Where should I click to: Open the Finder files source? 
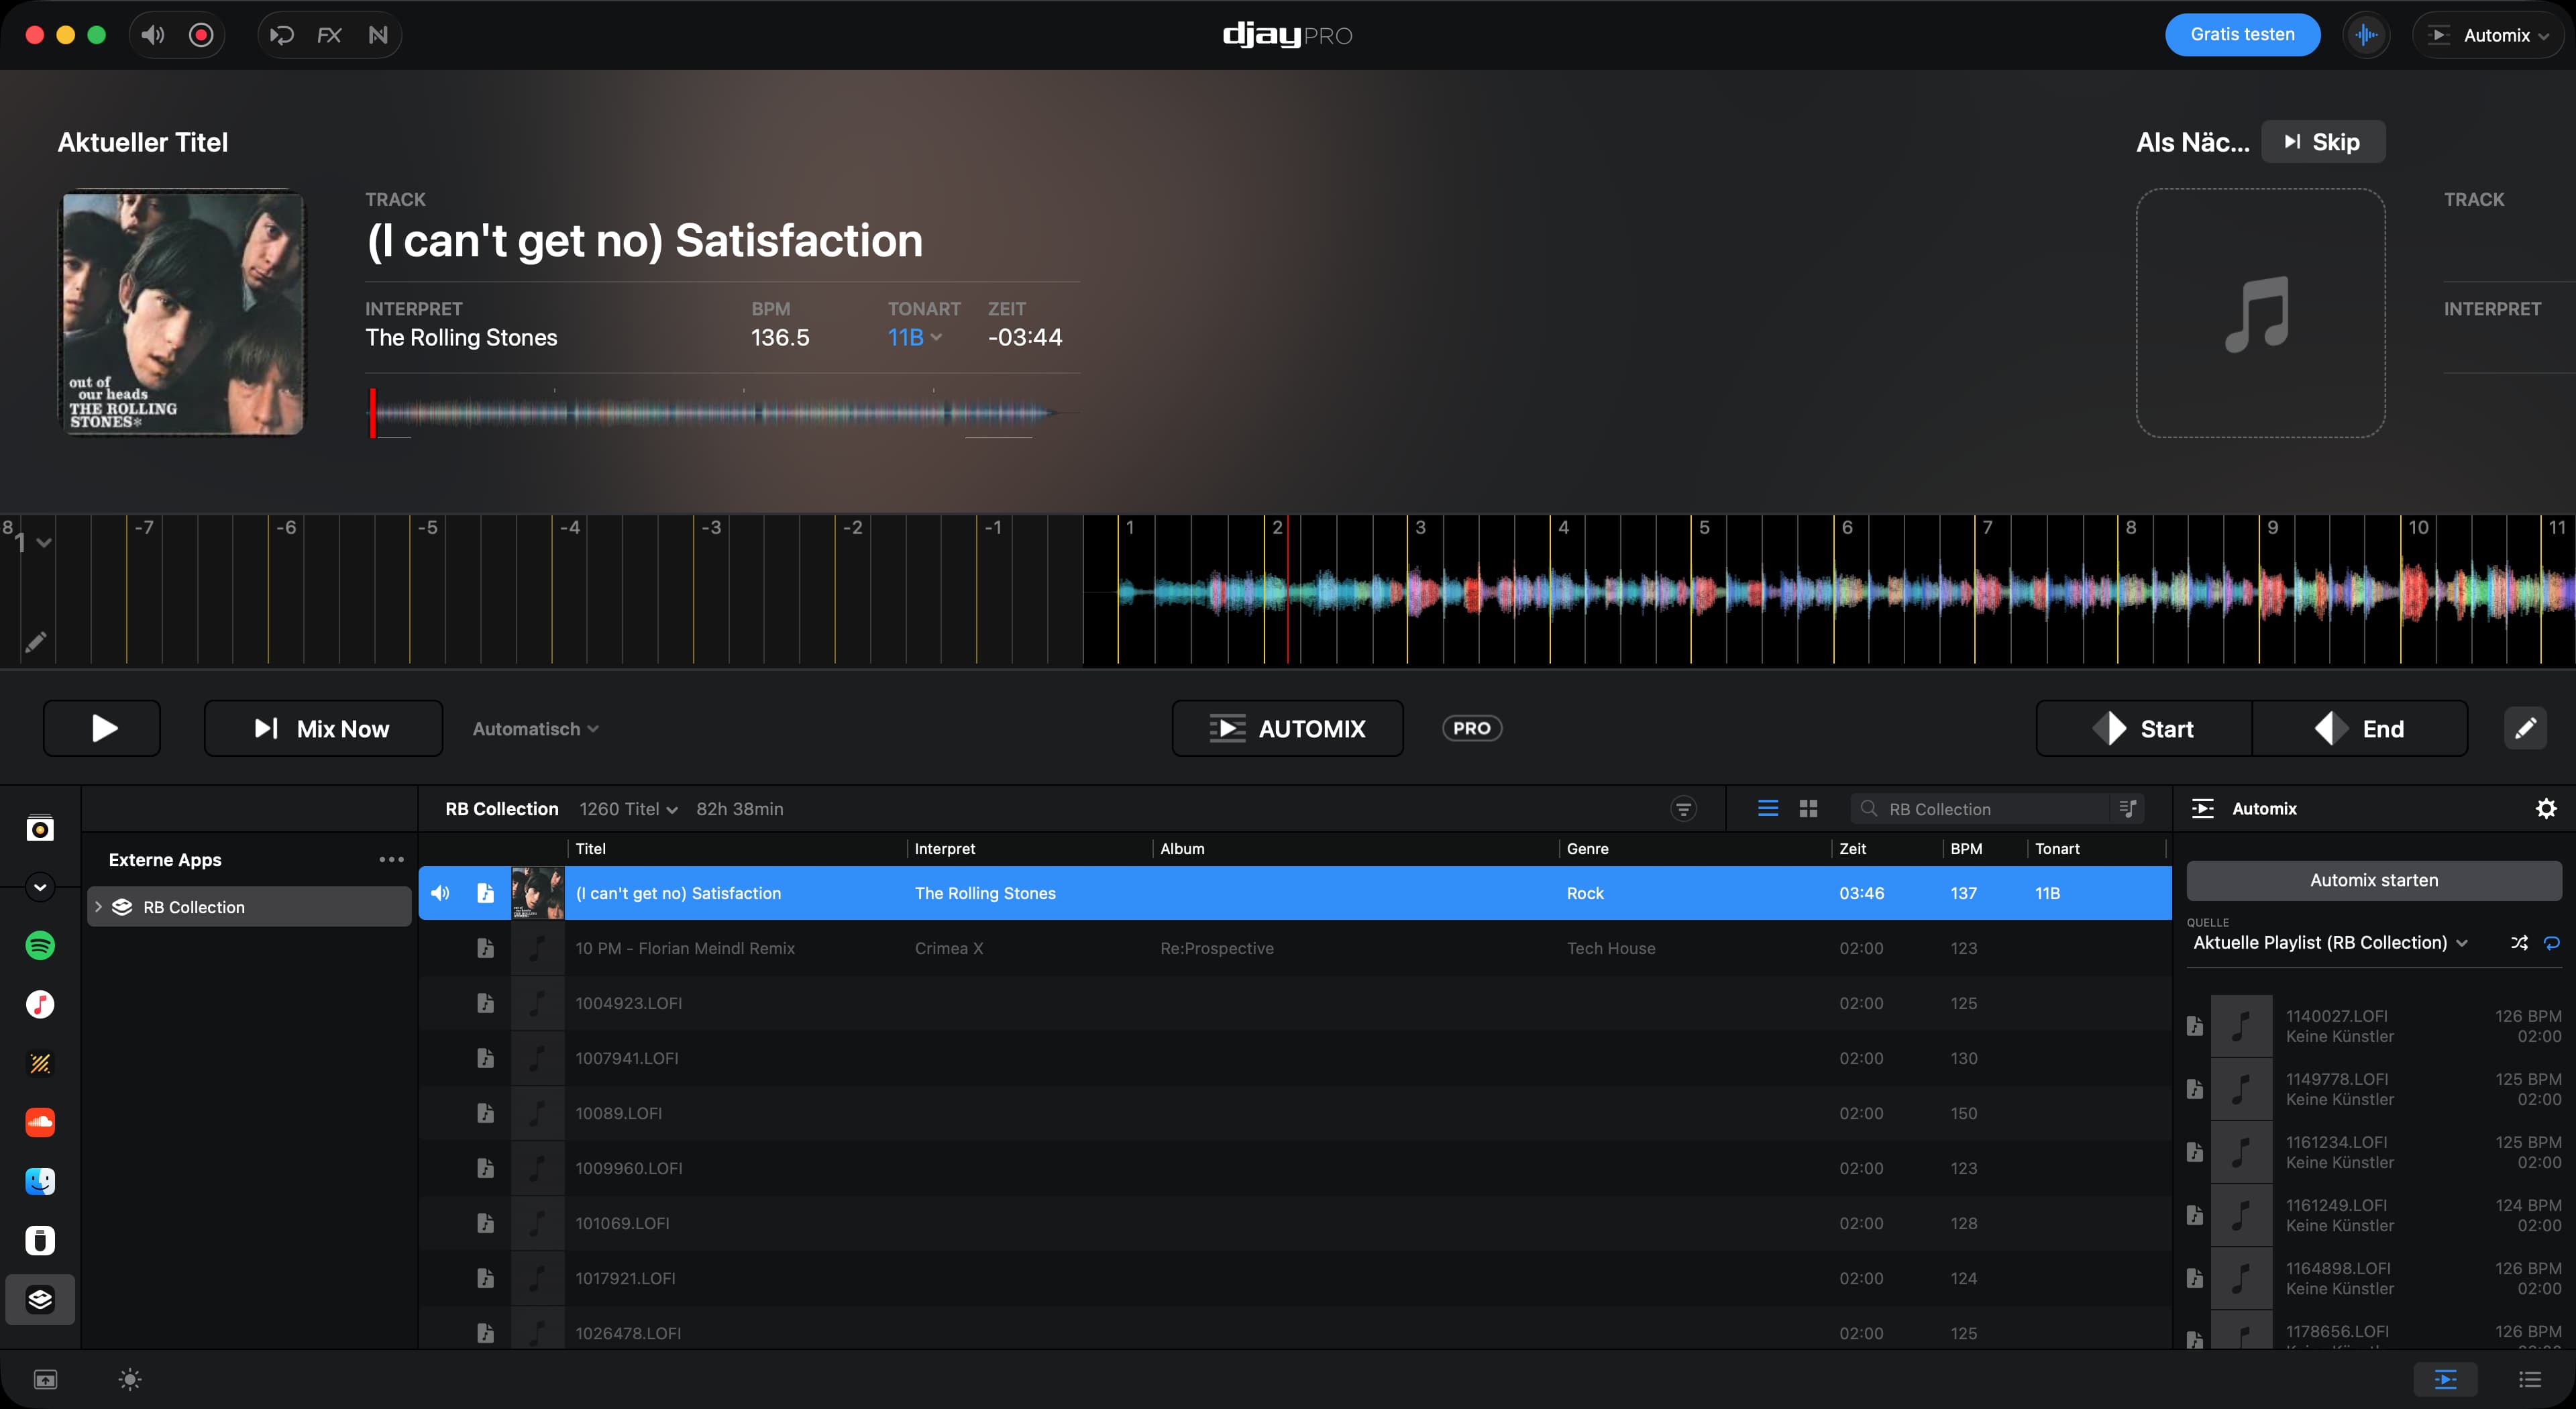(40, 1181)
